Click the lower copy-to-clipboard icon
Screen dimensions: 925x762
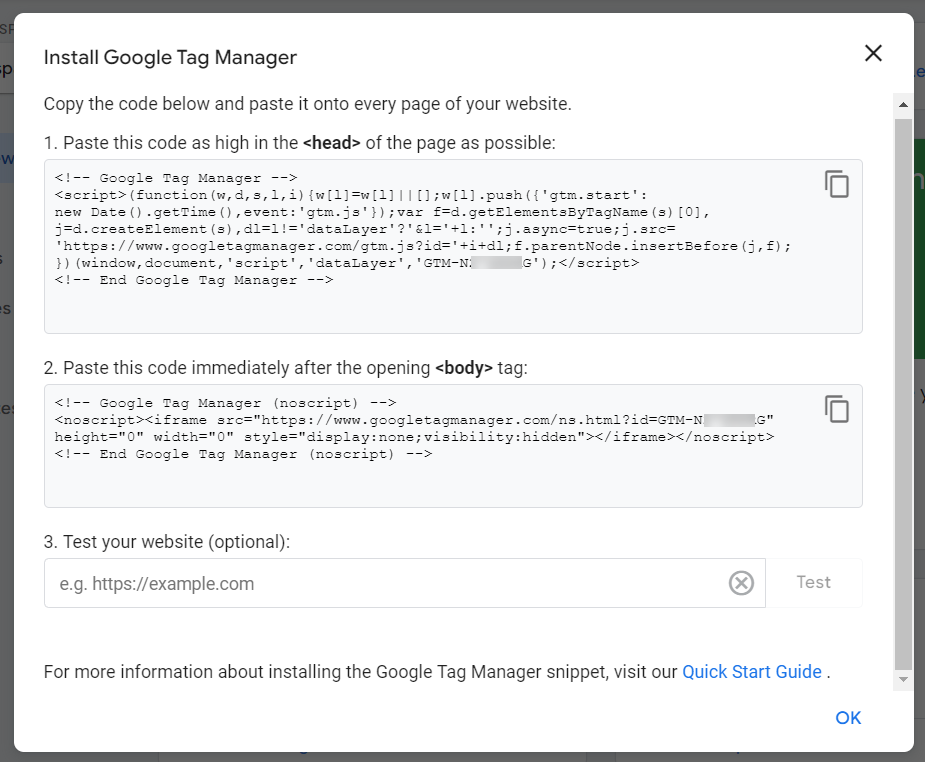pyautogui.click(x=837, y=409)
